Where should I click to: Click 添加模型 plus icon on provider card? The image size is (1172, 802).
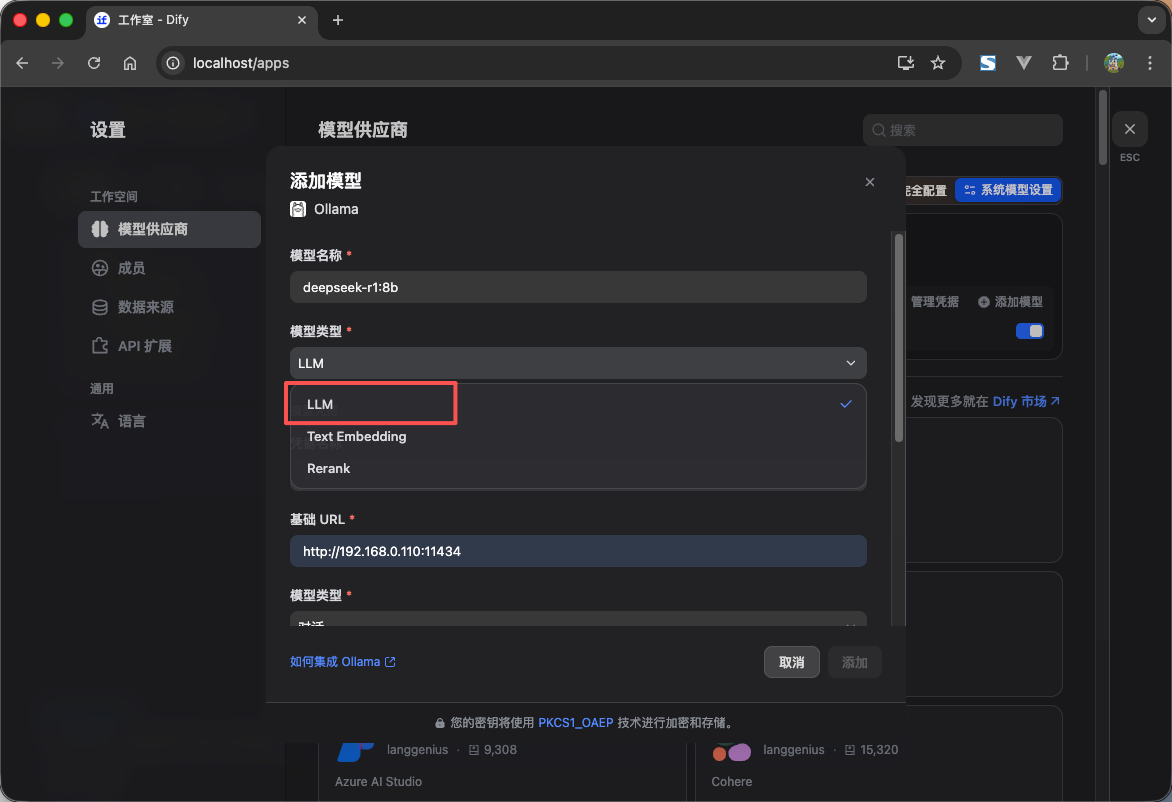point(984,302)
